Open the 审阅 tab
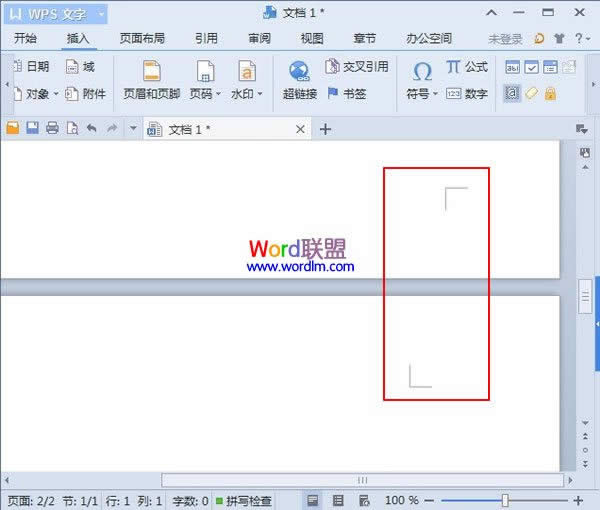The width and height of the screenshot is (600, 510). 259,38
